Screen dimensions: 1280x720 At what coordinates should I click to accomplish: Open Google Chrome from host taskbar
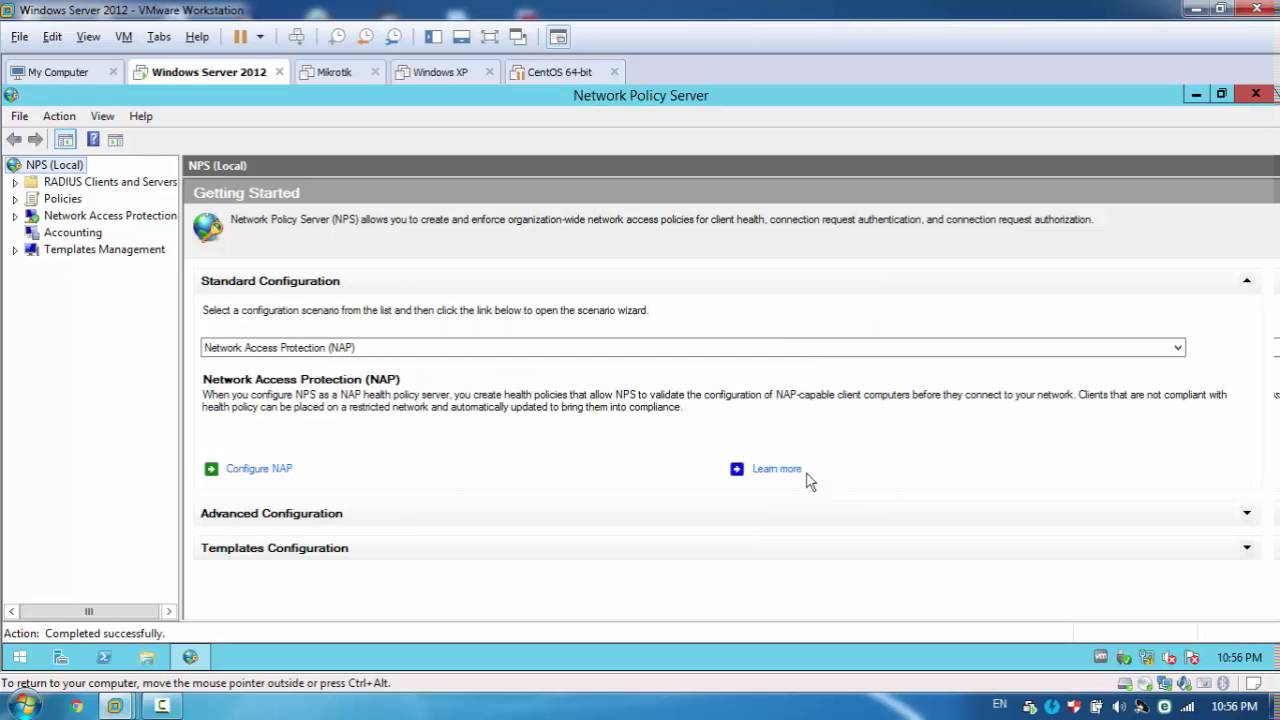click(77, 706)
